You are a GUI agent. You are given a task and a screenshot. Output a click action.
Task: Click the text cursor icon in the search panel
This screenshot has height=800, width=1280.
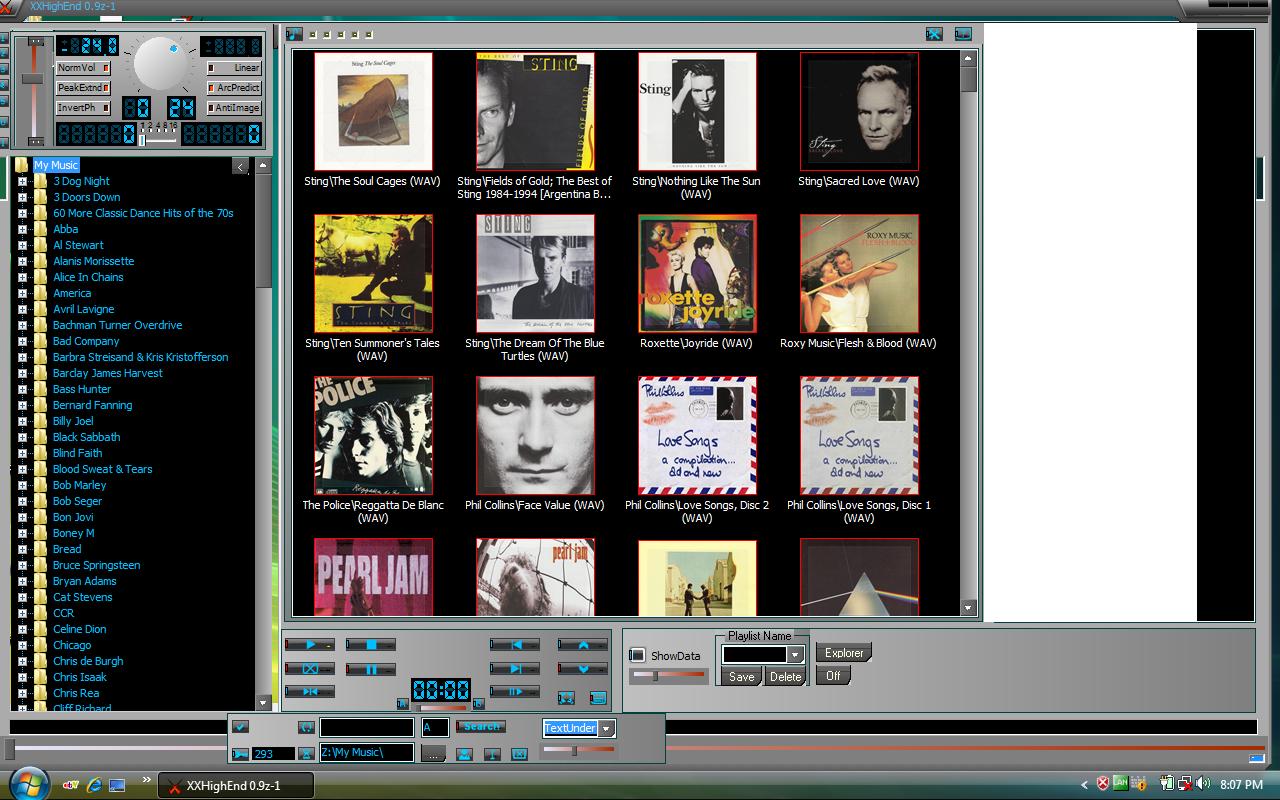(492, 754)
